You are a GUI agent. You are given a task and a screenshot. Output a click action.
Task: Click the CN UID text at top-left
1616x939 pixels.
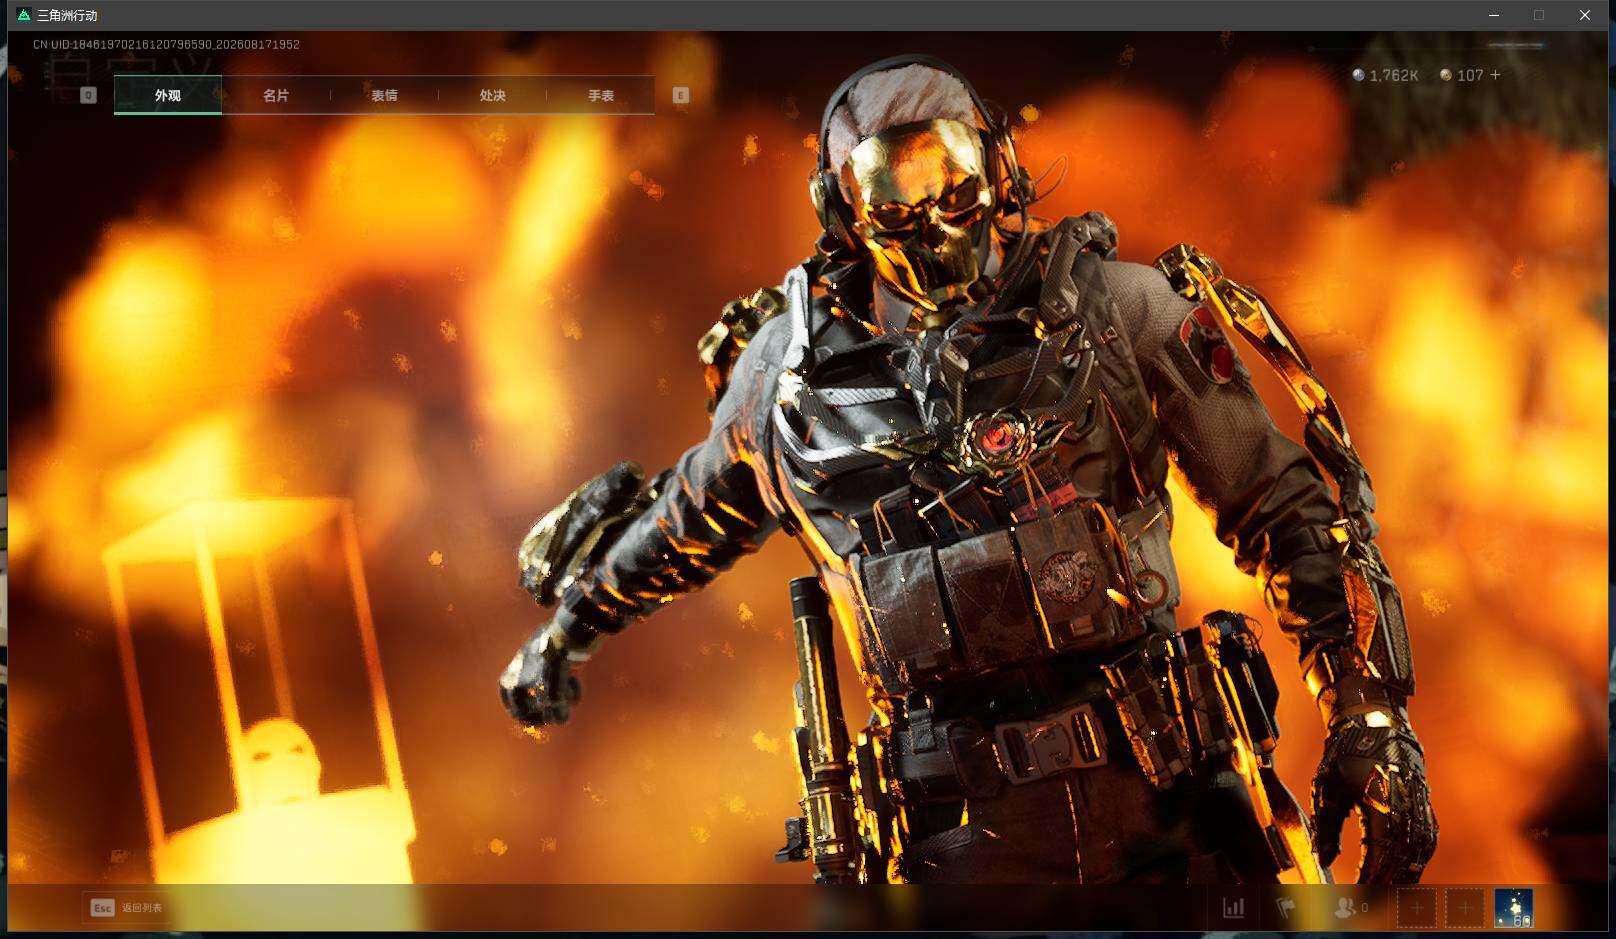[166, 45]
